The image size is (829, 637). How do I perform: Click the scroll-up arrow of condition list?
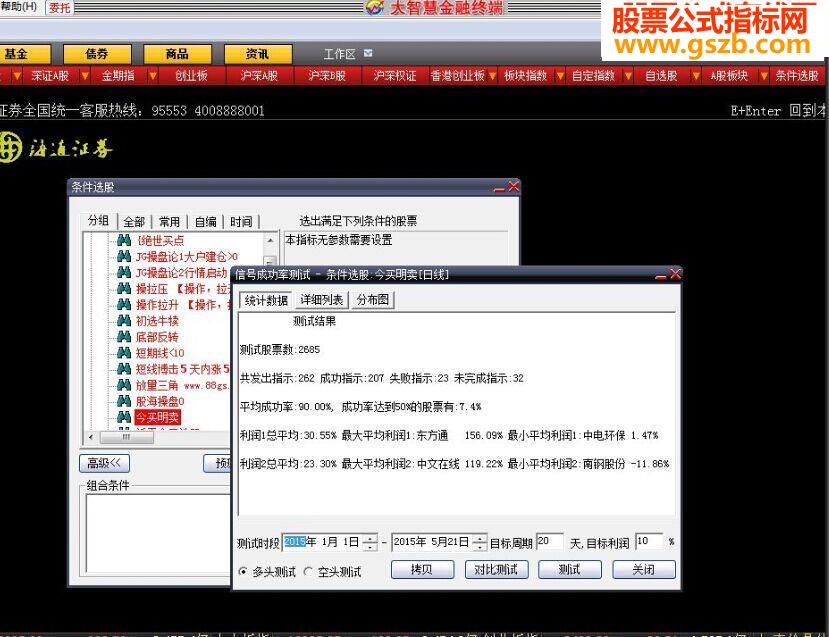(270, 241)
